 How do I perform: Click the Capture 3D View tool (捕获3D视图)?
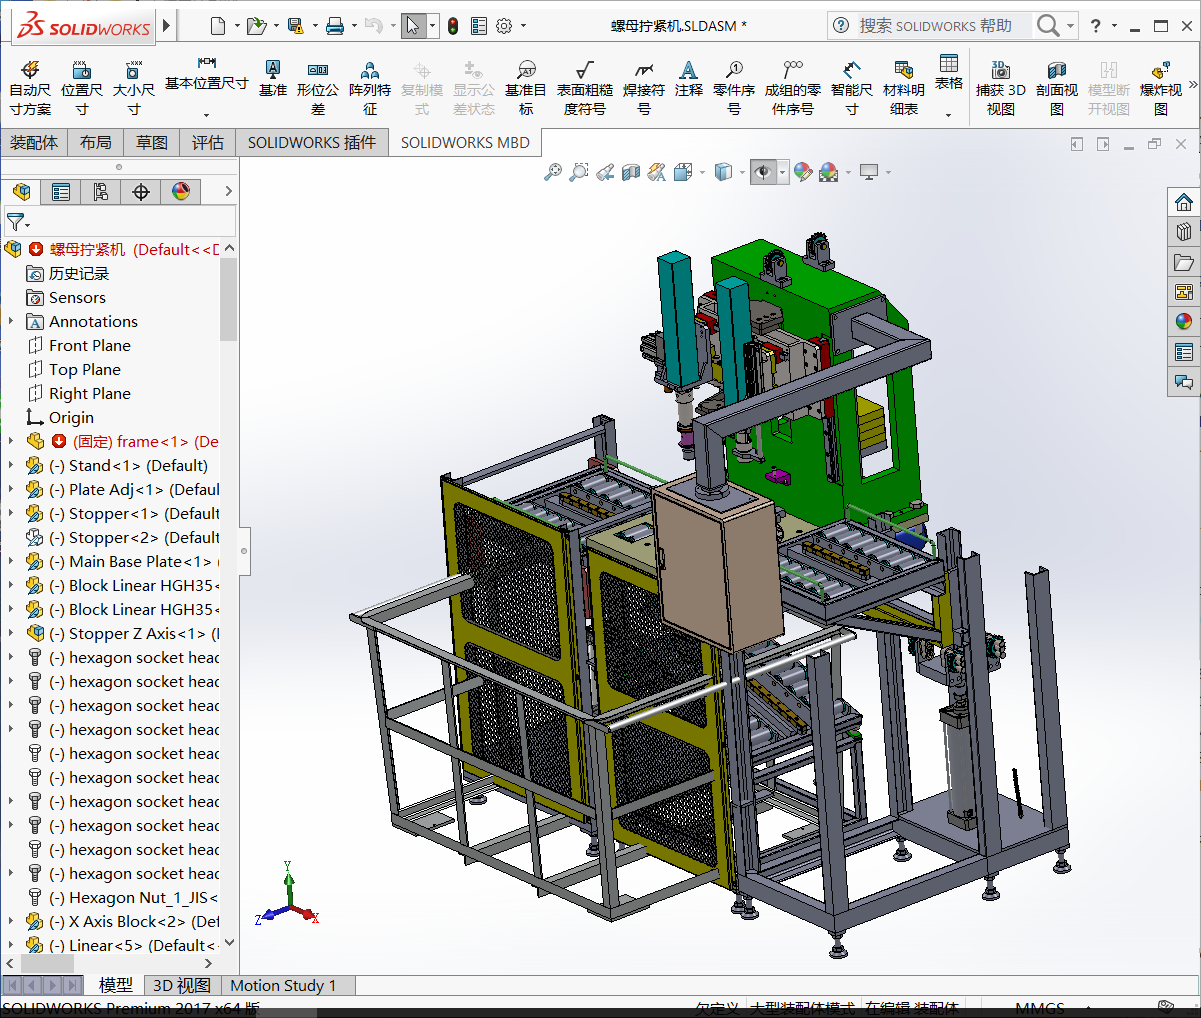click(x=1001, y=88)
